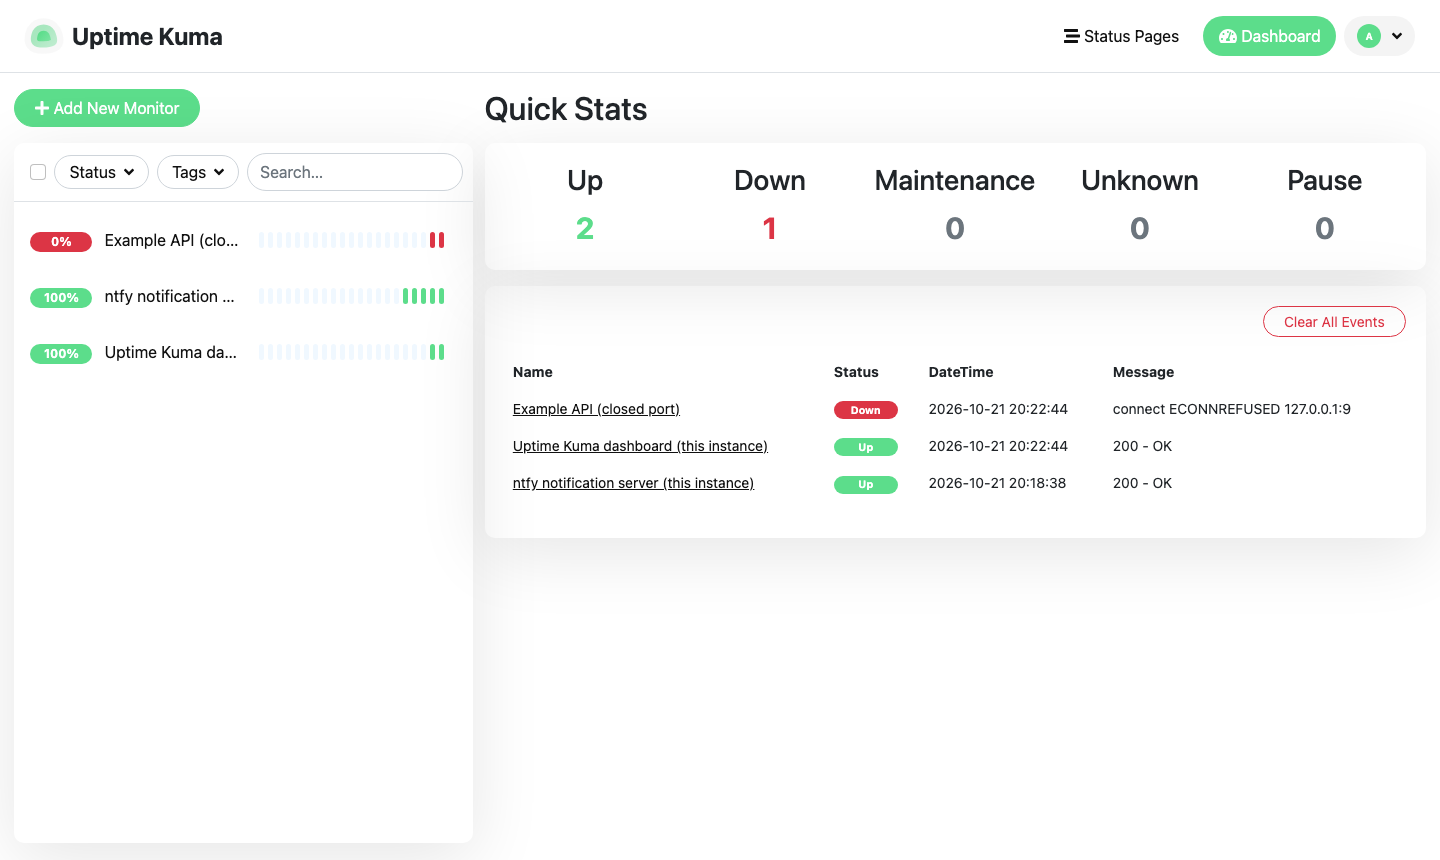Click the green heartbeat bars of Uptime Kuma dashboard
Viewport: 1440px width, 860px height.
(437, 352)
